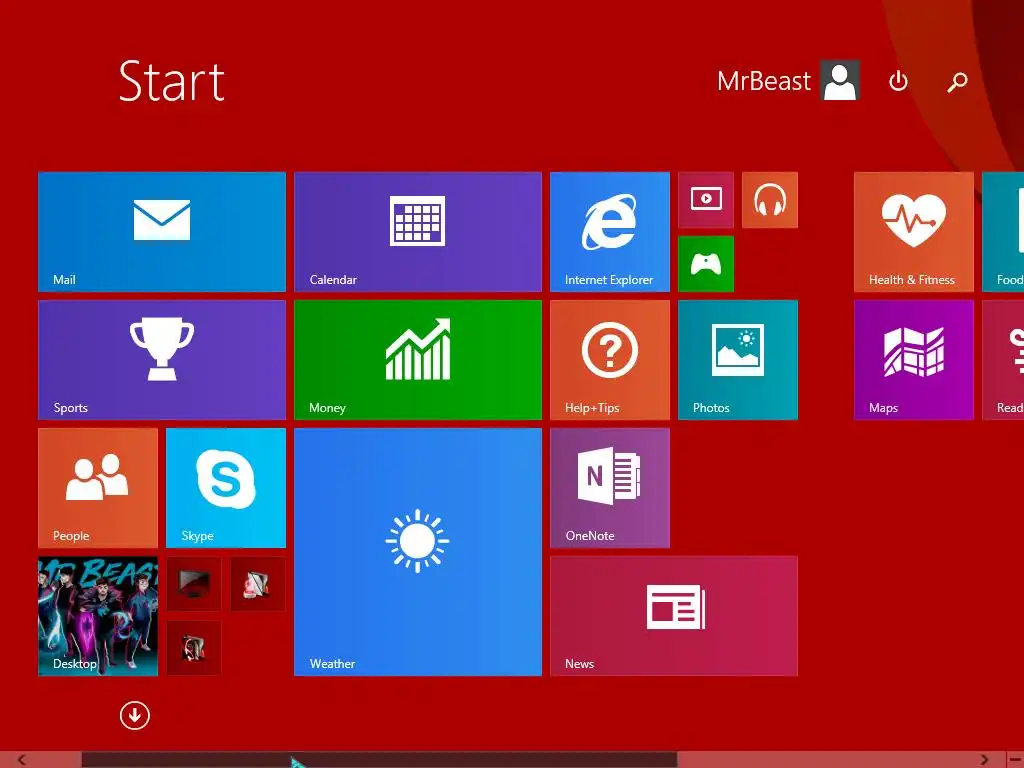This screenshot has height=768, width=1024.
Task: Open the Calendar tile
Action: [x=418, y=232]
